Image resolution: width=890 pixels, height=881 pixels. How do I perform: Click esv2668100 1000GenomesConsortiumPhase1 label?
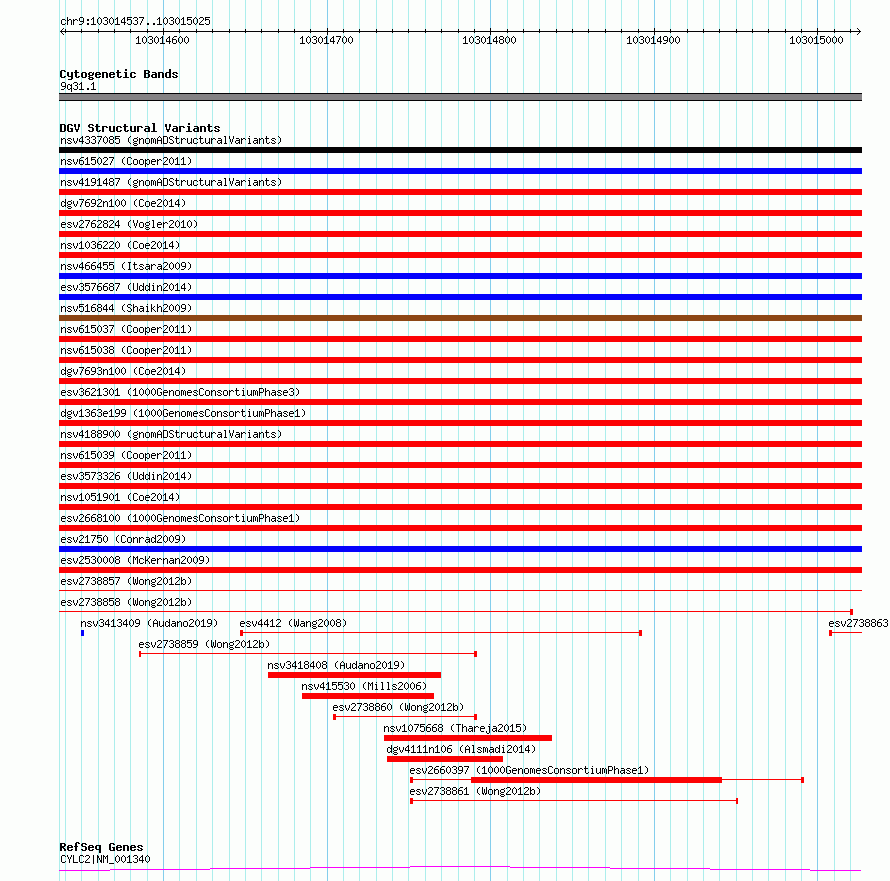click(x=180, y=518)
